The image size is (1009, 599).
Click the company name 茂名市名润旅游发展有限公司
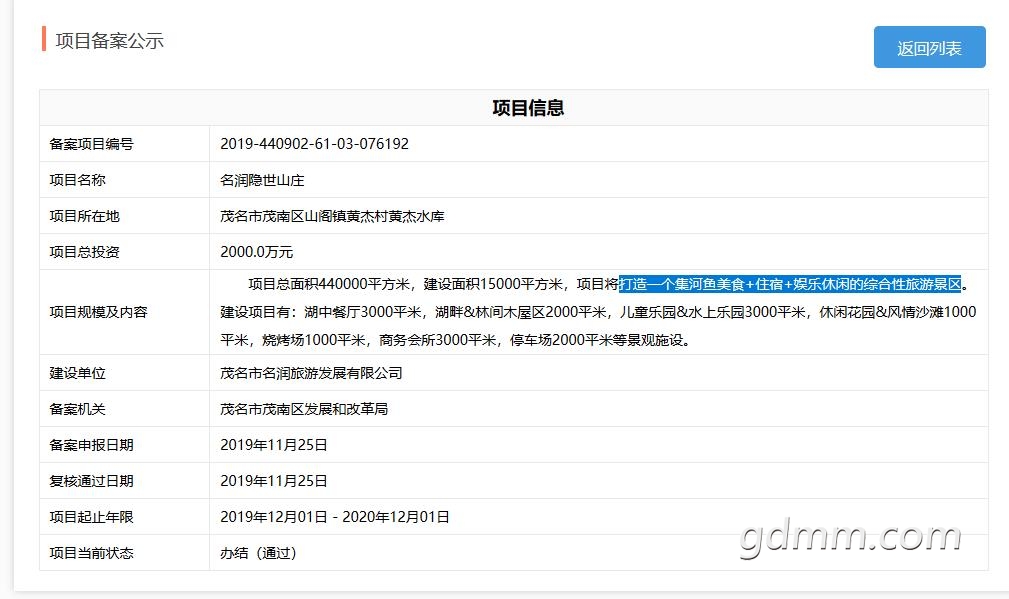311,373
